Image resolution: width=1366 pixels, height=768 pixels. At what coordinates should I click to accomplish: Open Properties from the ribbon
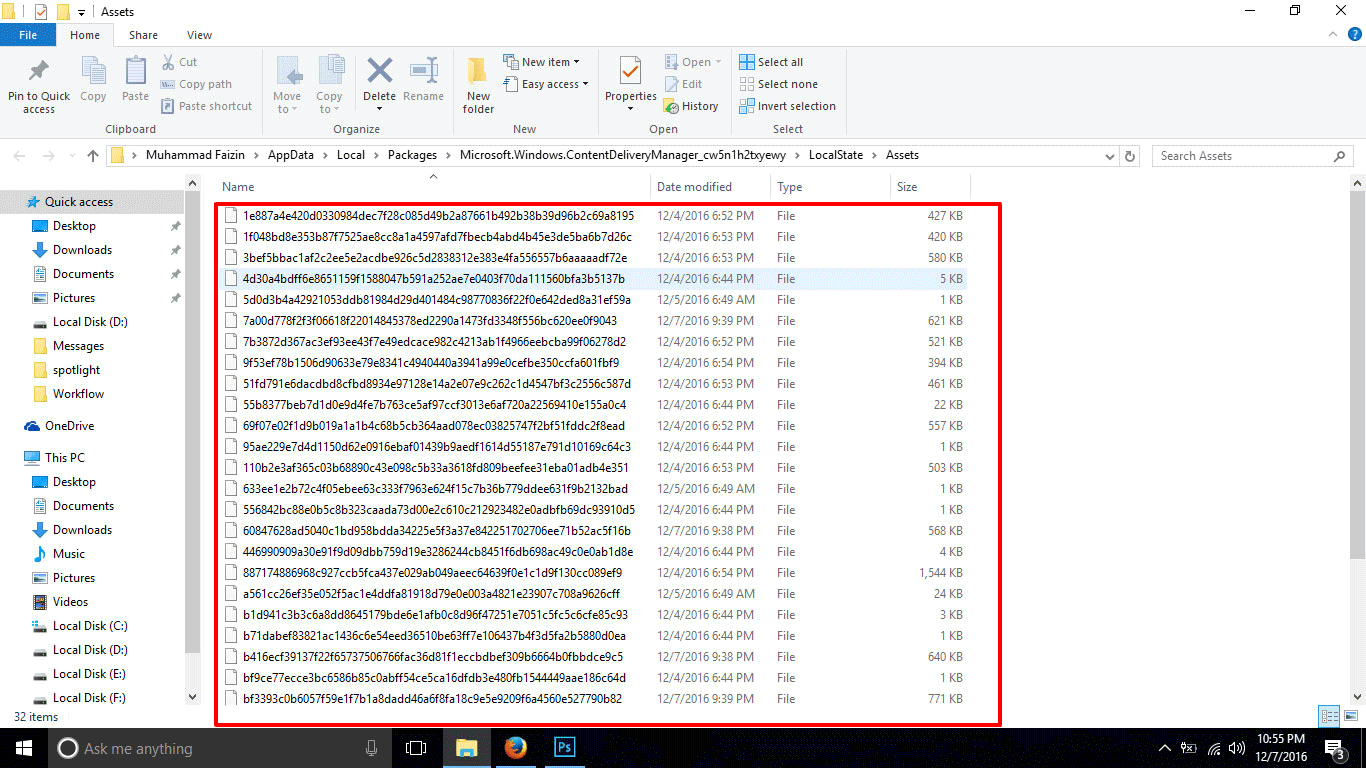(x=630, y=72)
